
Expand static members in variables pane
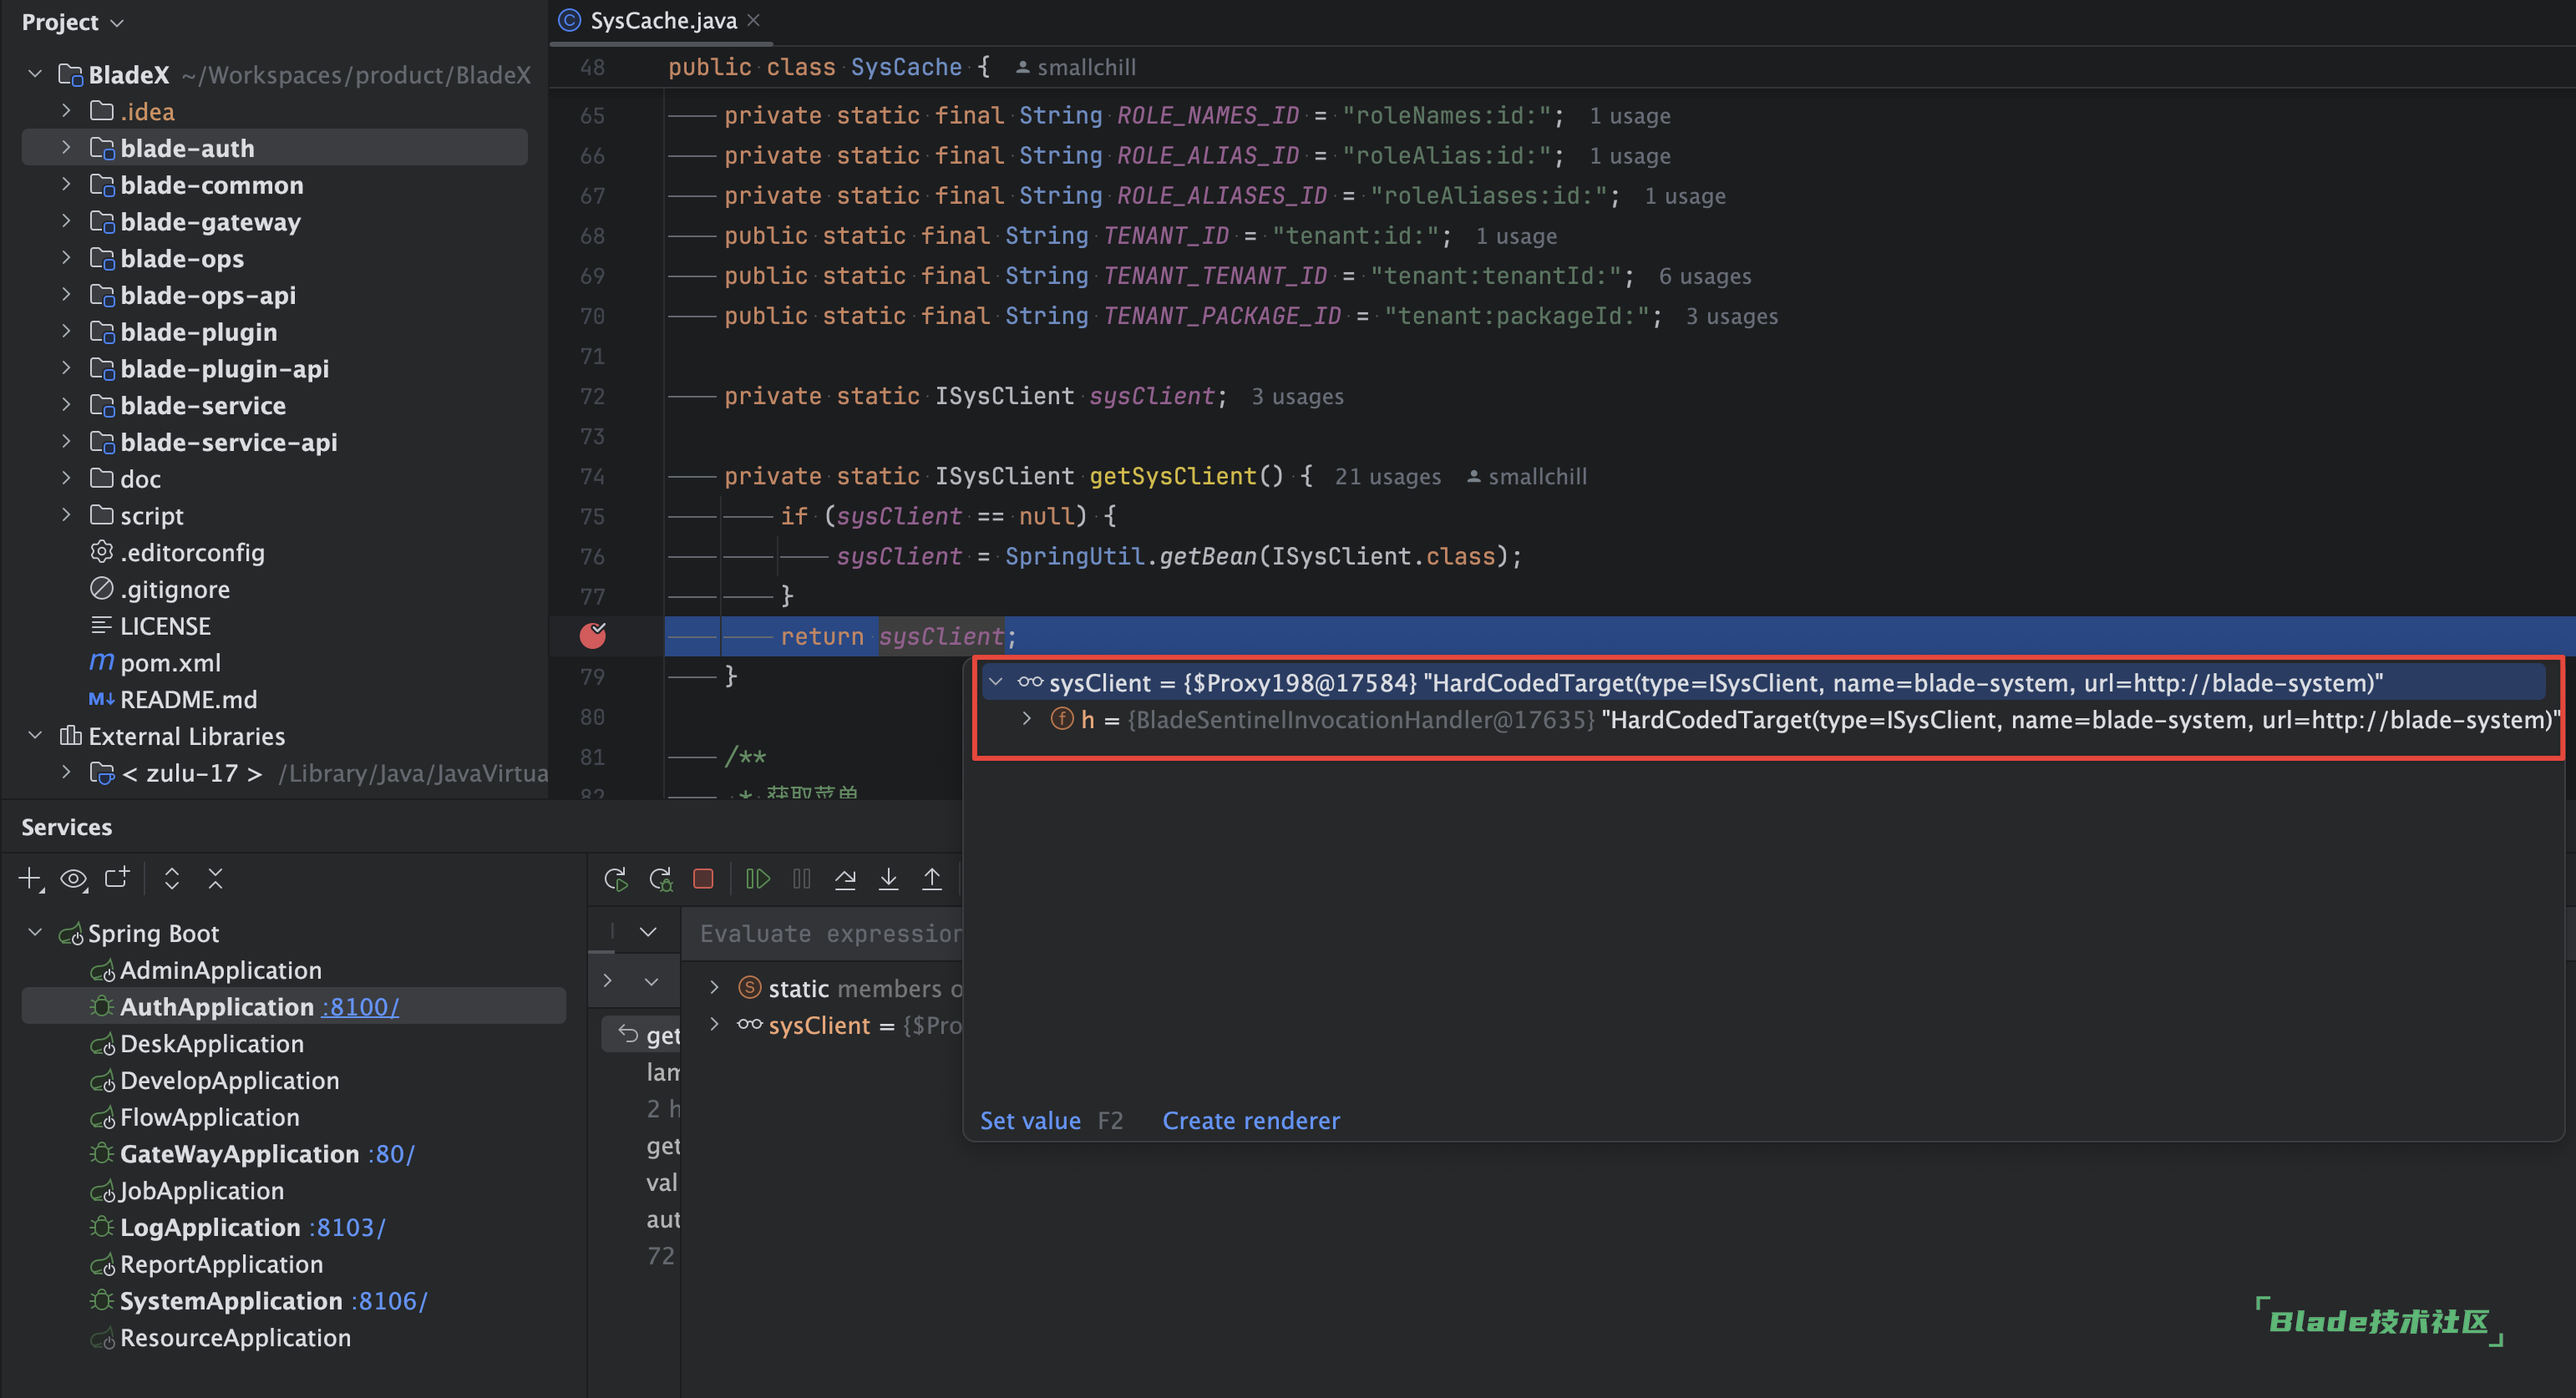coord(714,988)
